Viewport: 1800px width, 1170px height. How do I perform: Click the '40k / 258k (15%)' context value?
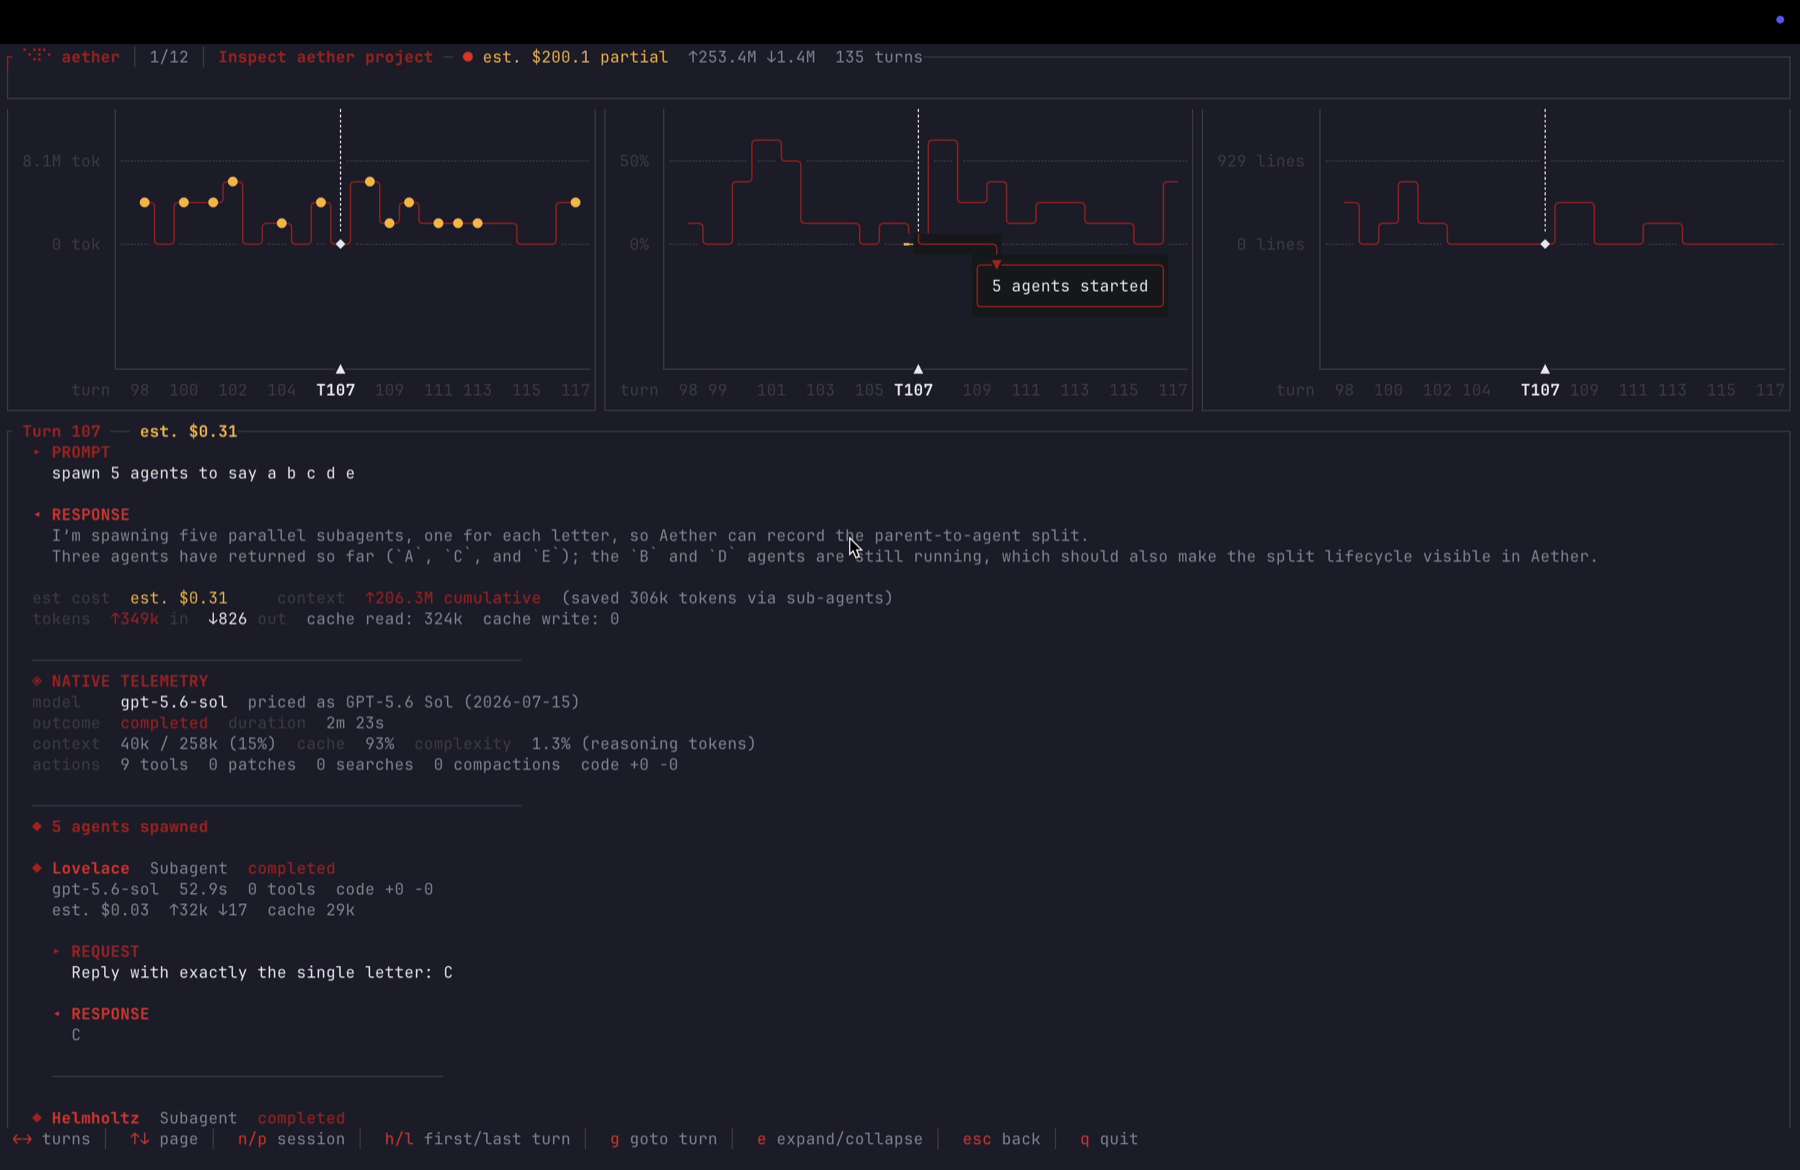(x=198, y=744)
